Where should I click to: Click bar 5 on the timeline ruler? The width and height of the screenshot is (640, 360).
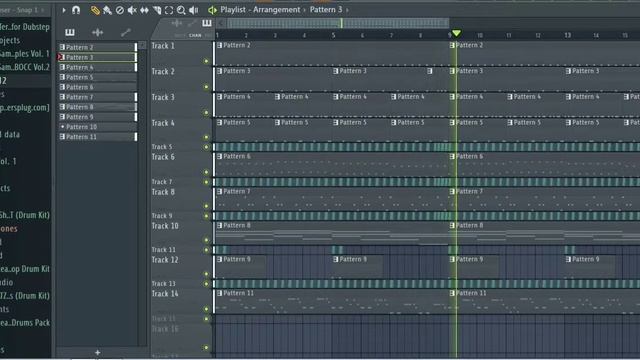[333, 36]
